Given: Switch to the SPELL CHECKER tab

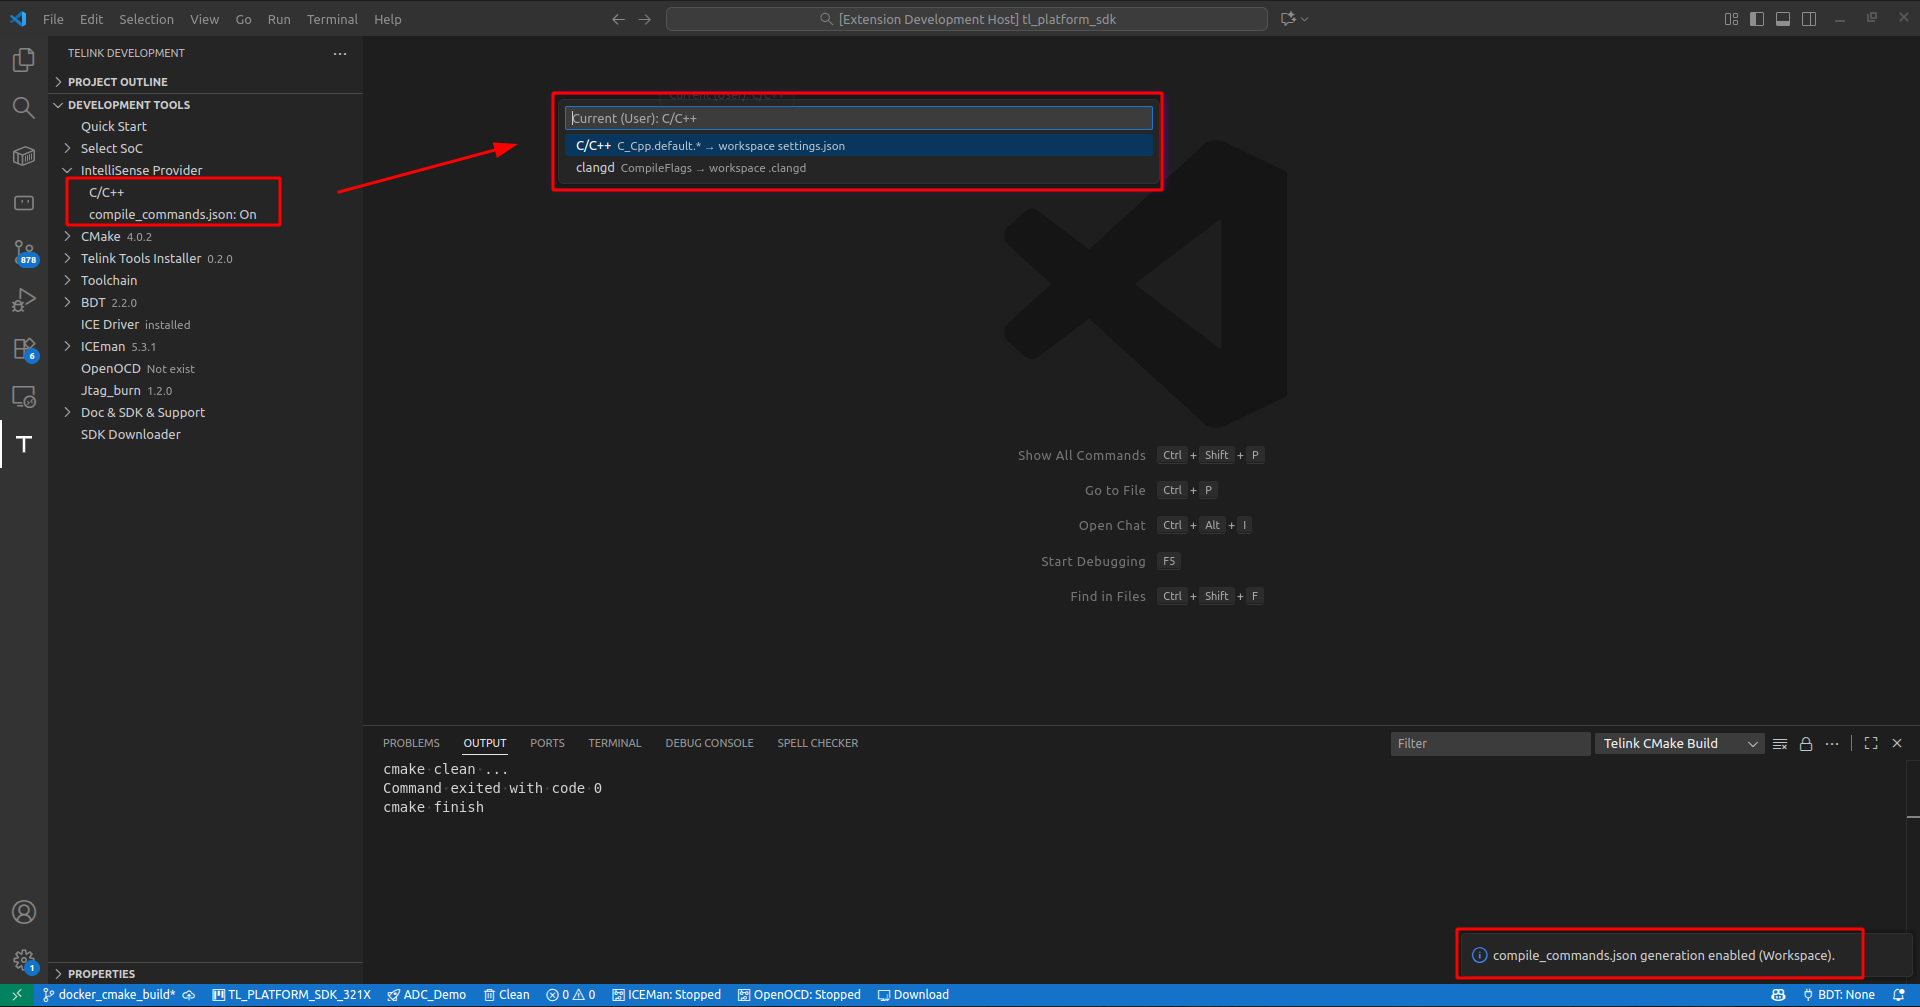Looking at the screenshot, I should coord(817,743).
